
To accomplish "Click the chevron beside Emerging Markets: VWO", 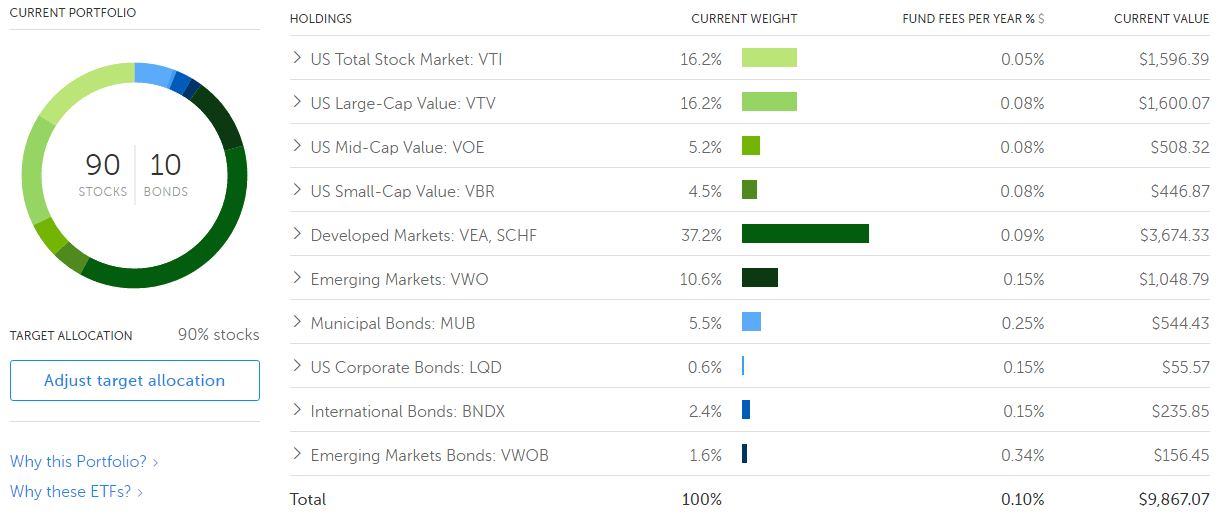I will pos(297,278).
